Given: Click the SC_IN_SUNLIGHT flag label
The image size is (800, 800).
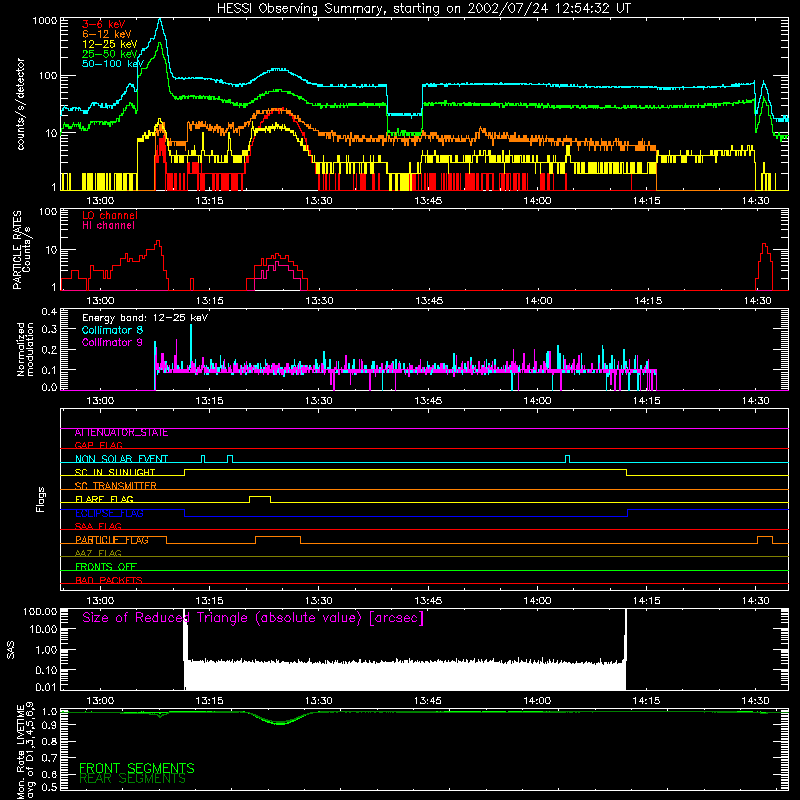Looking at the screenshot, I should click(x=115, y=472).
